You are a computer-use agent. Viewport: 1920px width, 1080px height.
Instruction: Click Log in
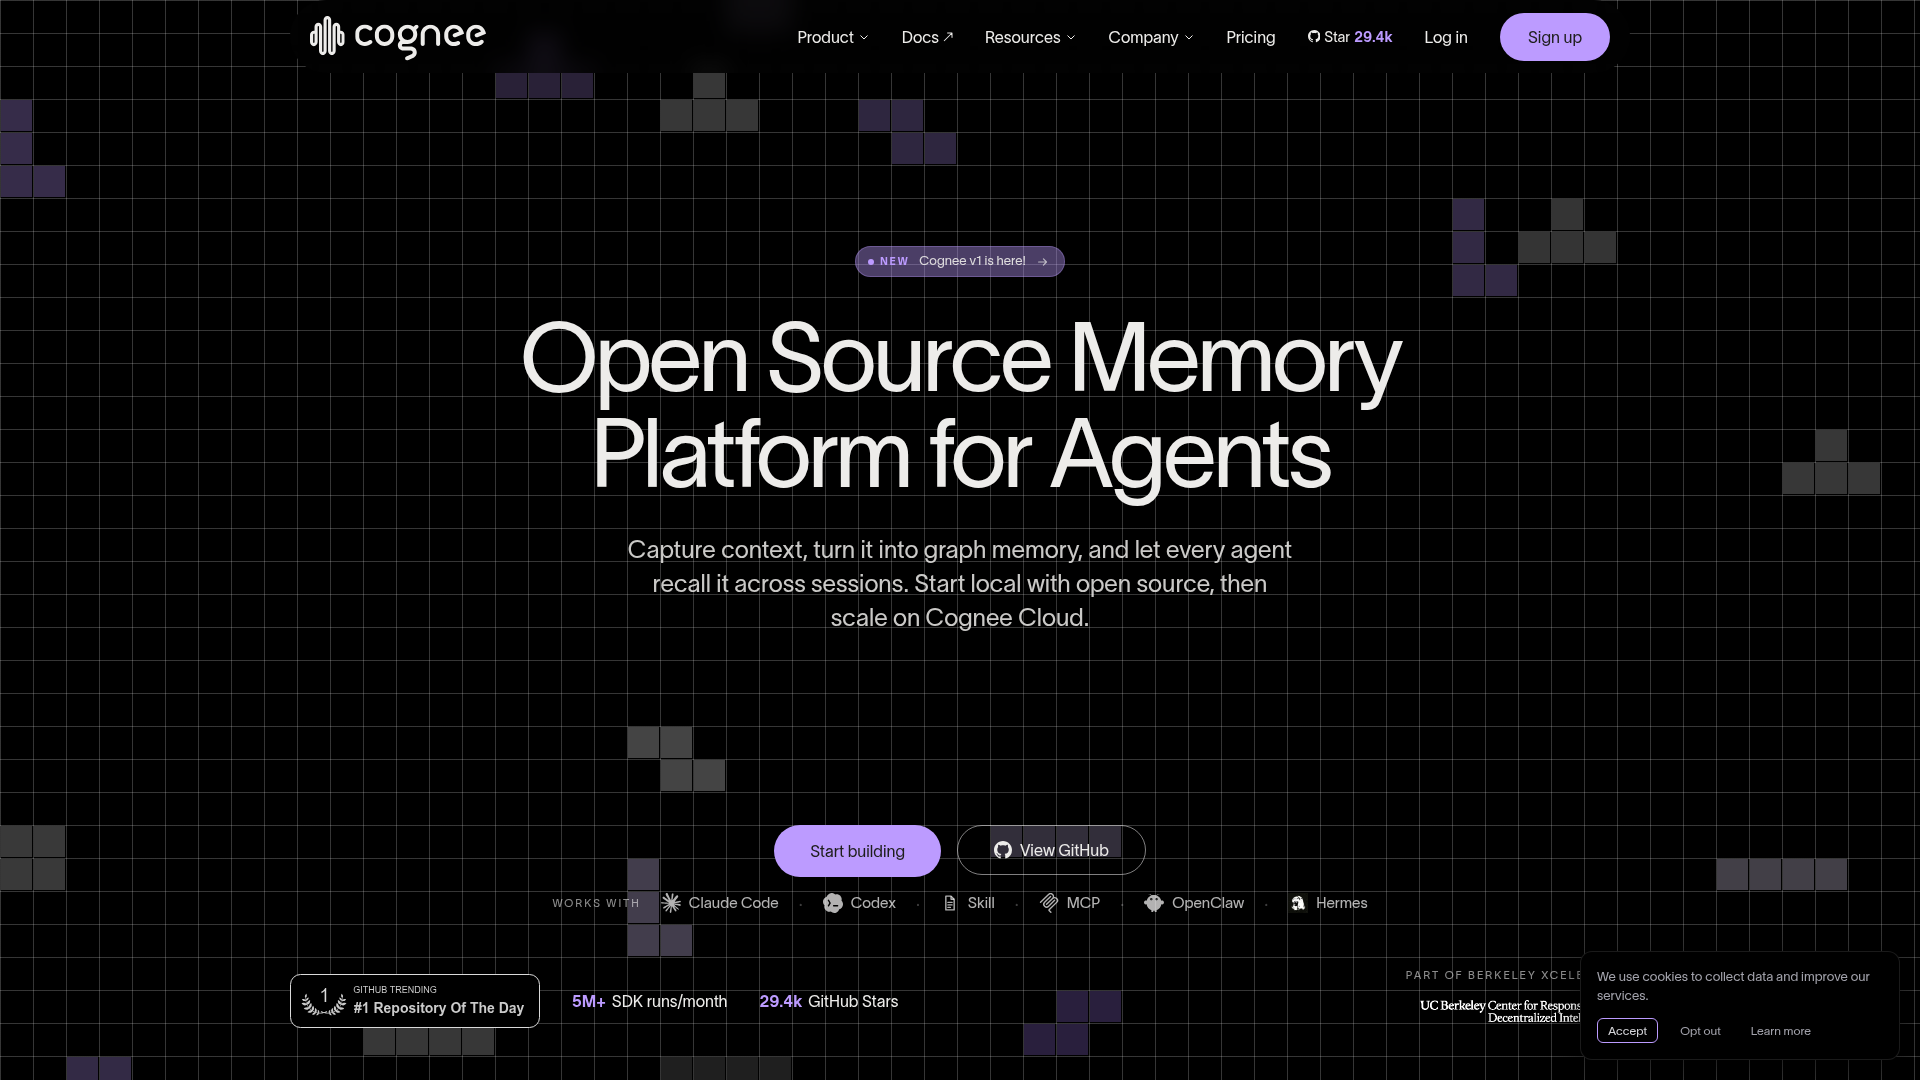point(1445,37)
